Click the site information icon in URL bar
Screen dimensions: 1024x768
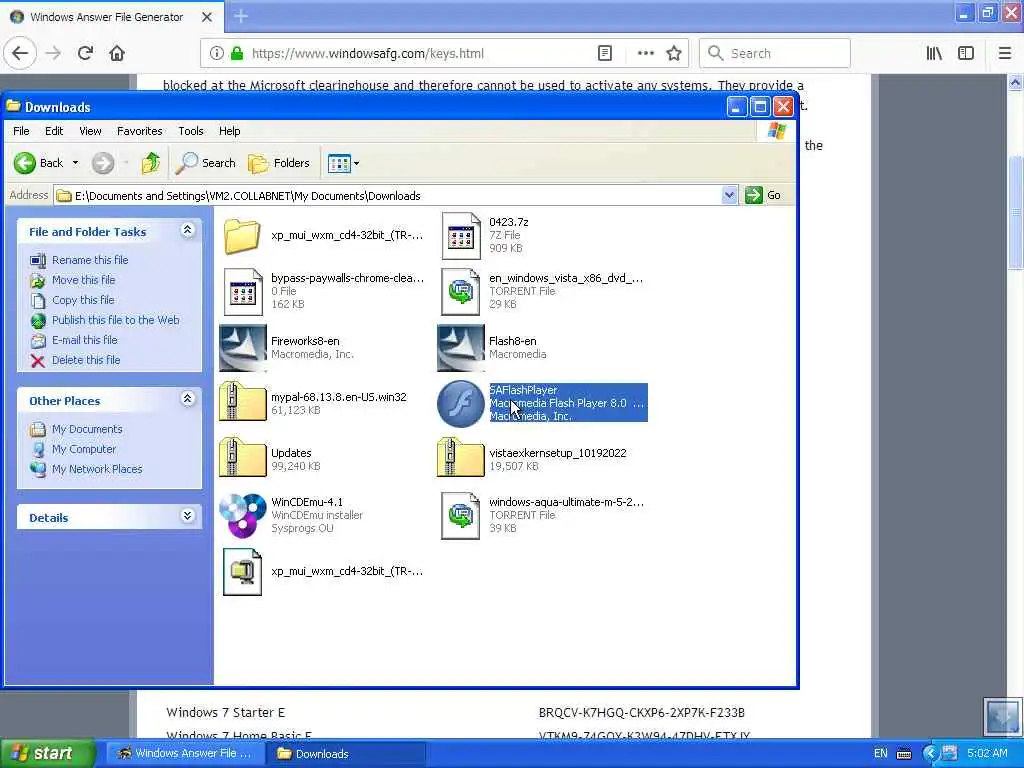[x=216, y=53]
